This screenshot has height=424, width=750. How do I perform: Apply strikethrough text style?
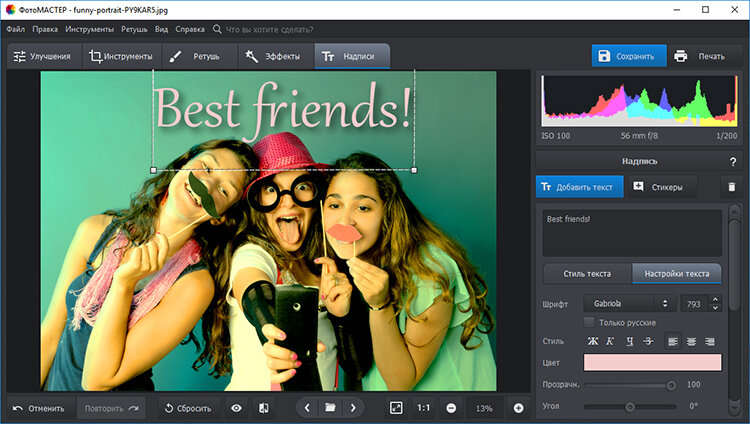(x=648, y=341)
